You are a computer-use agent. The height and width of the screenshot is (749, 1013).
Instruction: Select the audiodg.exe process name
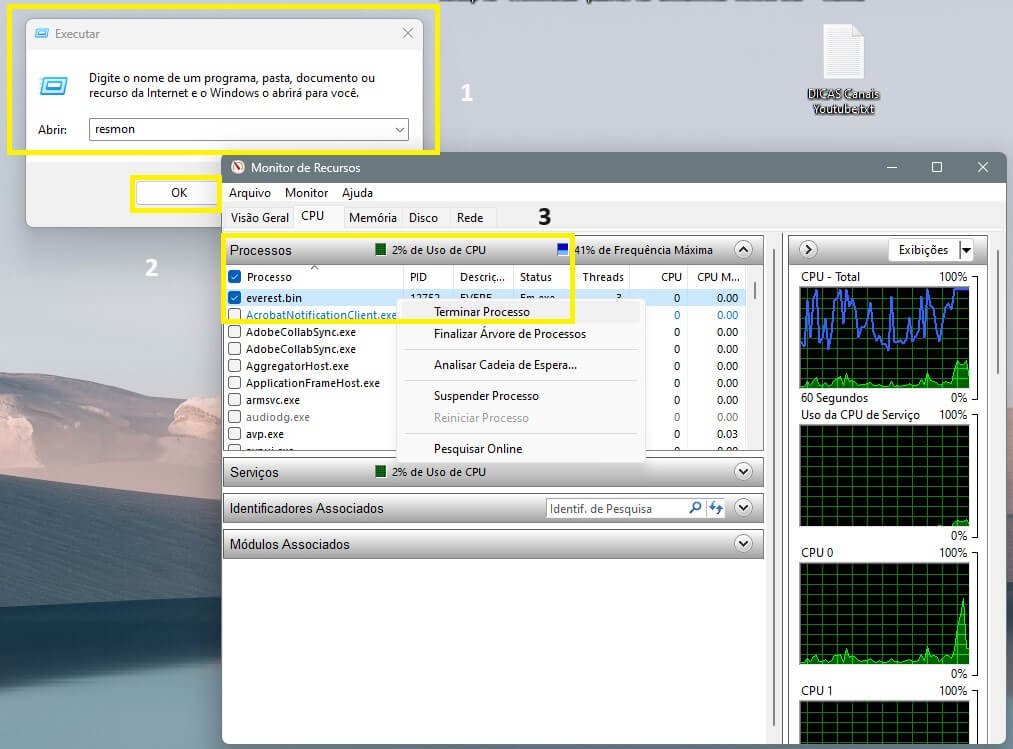pyautogui.click(x=278, y=417)
